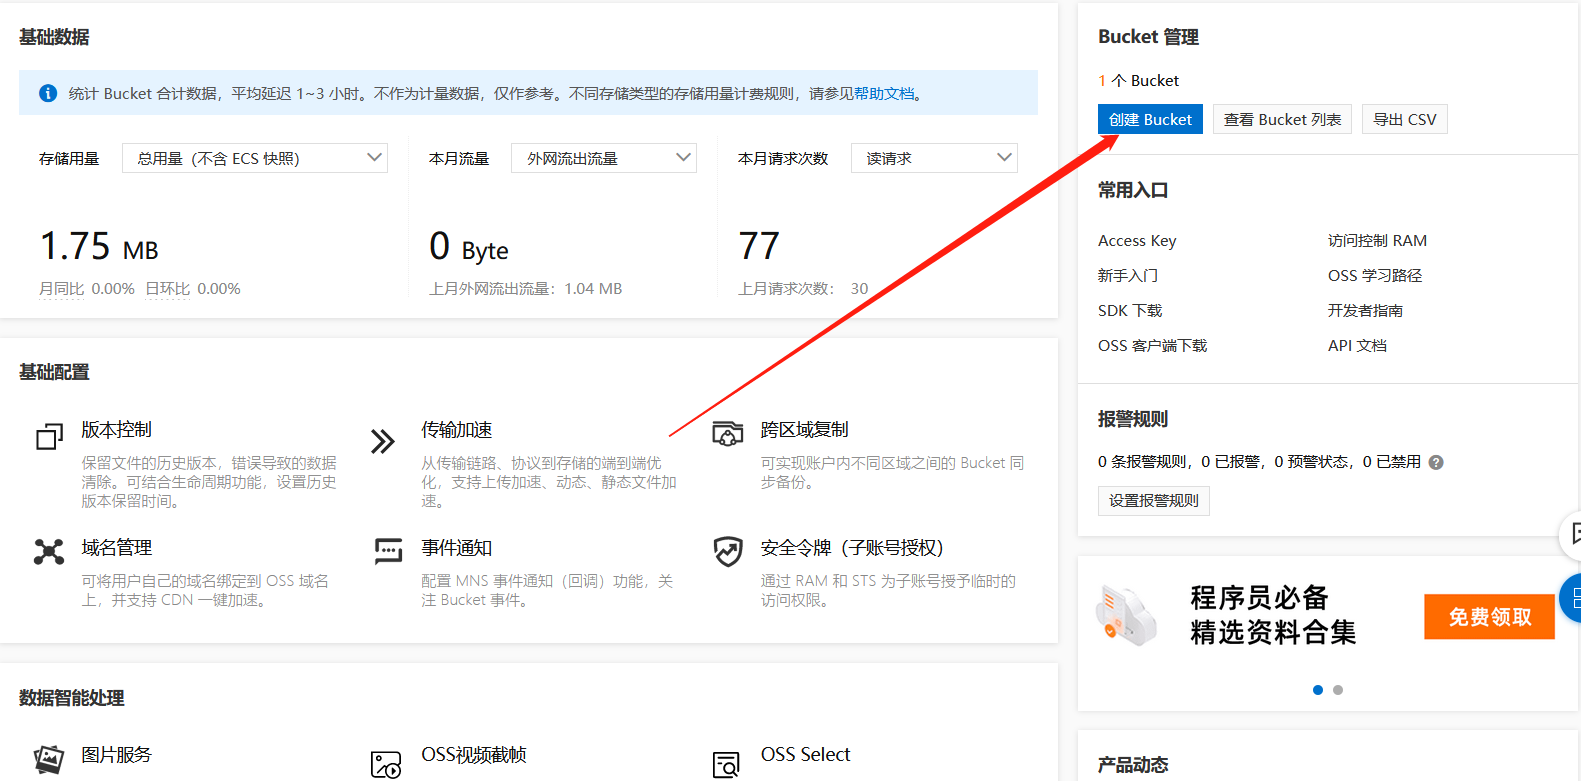Image resolution: width=1581 pixels, height=781 pixels.
Task: Open the 事件通知 title link
Action: pyautogui.click(x=456, y=548)
